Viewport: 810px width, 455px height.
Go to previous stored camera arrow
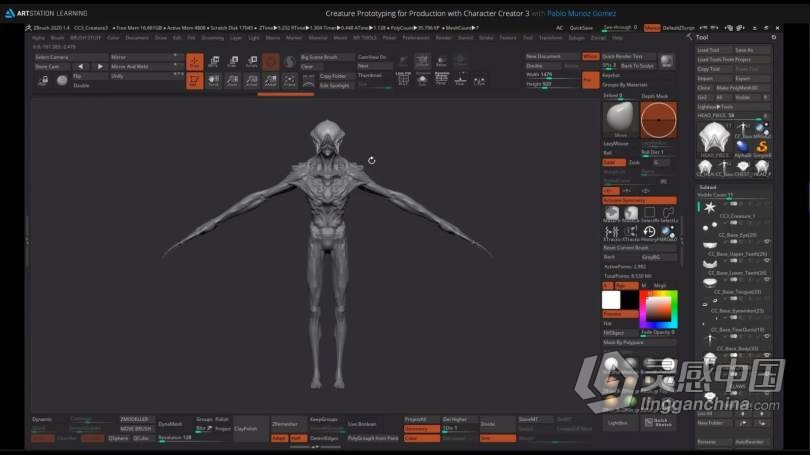tap(80, 67)
